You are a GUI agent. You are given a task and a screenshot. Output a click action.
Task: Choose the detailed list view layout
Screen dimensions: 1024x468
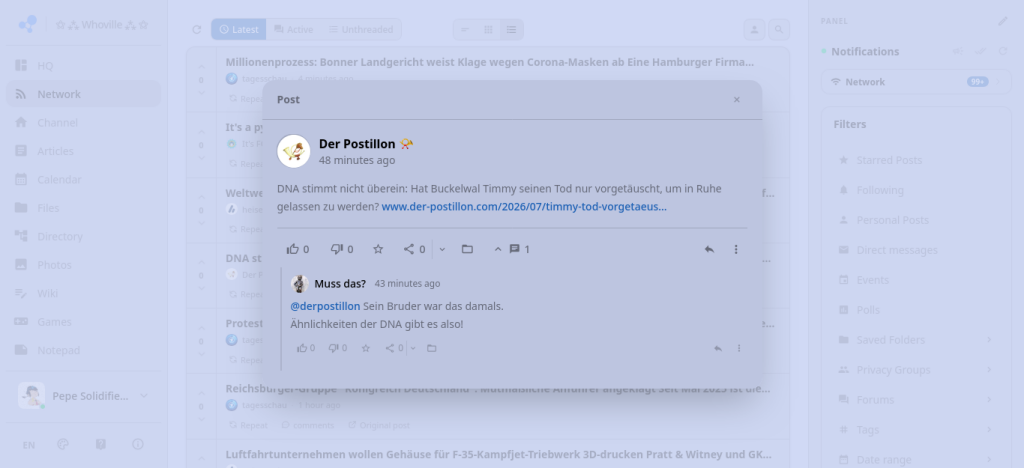click(511, 29)
